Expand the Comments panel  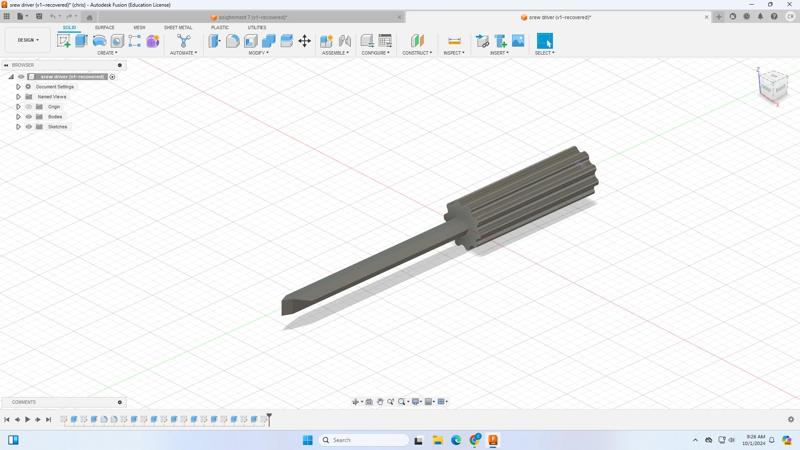(120, 402)
